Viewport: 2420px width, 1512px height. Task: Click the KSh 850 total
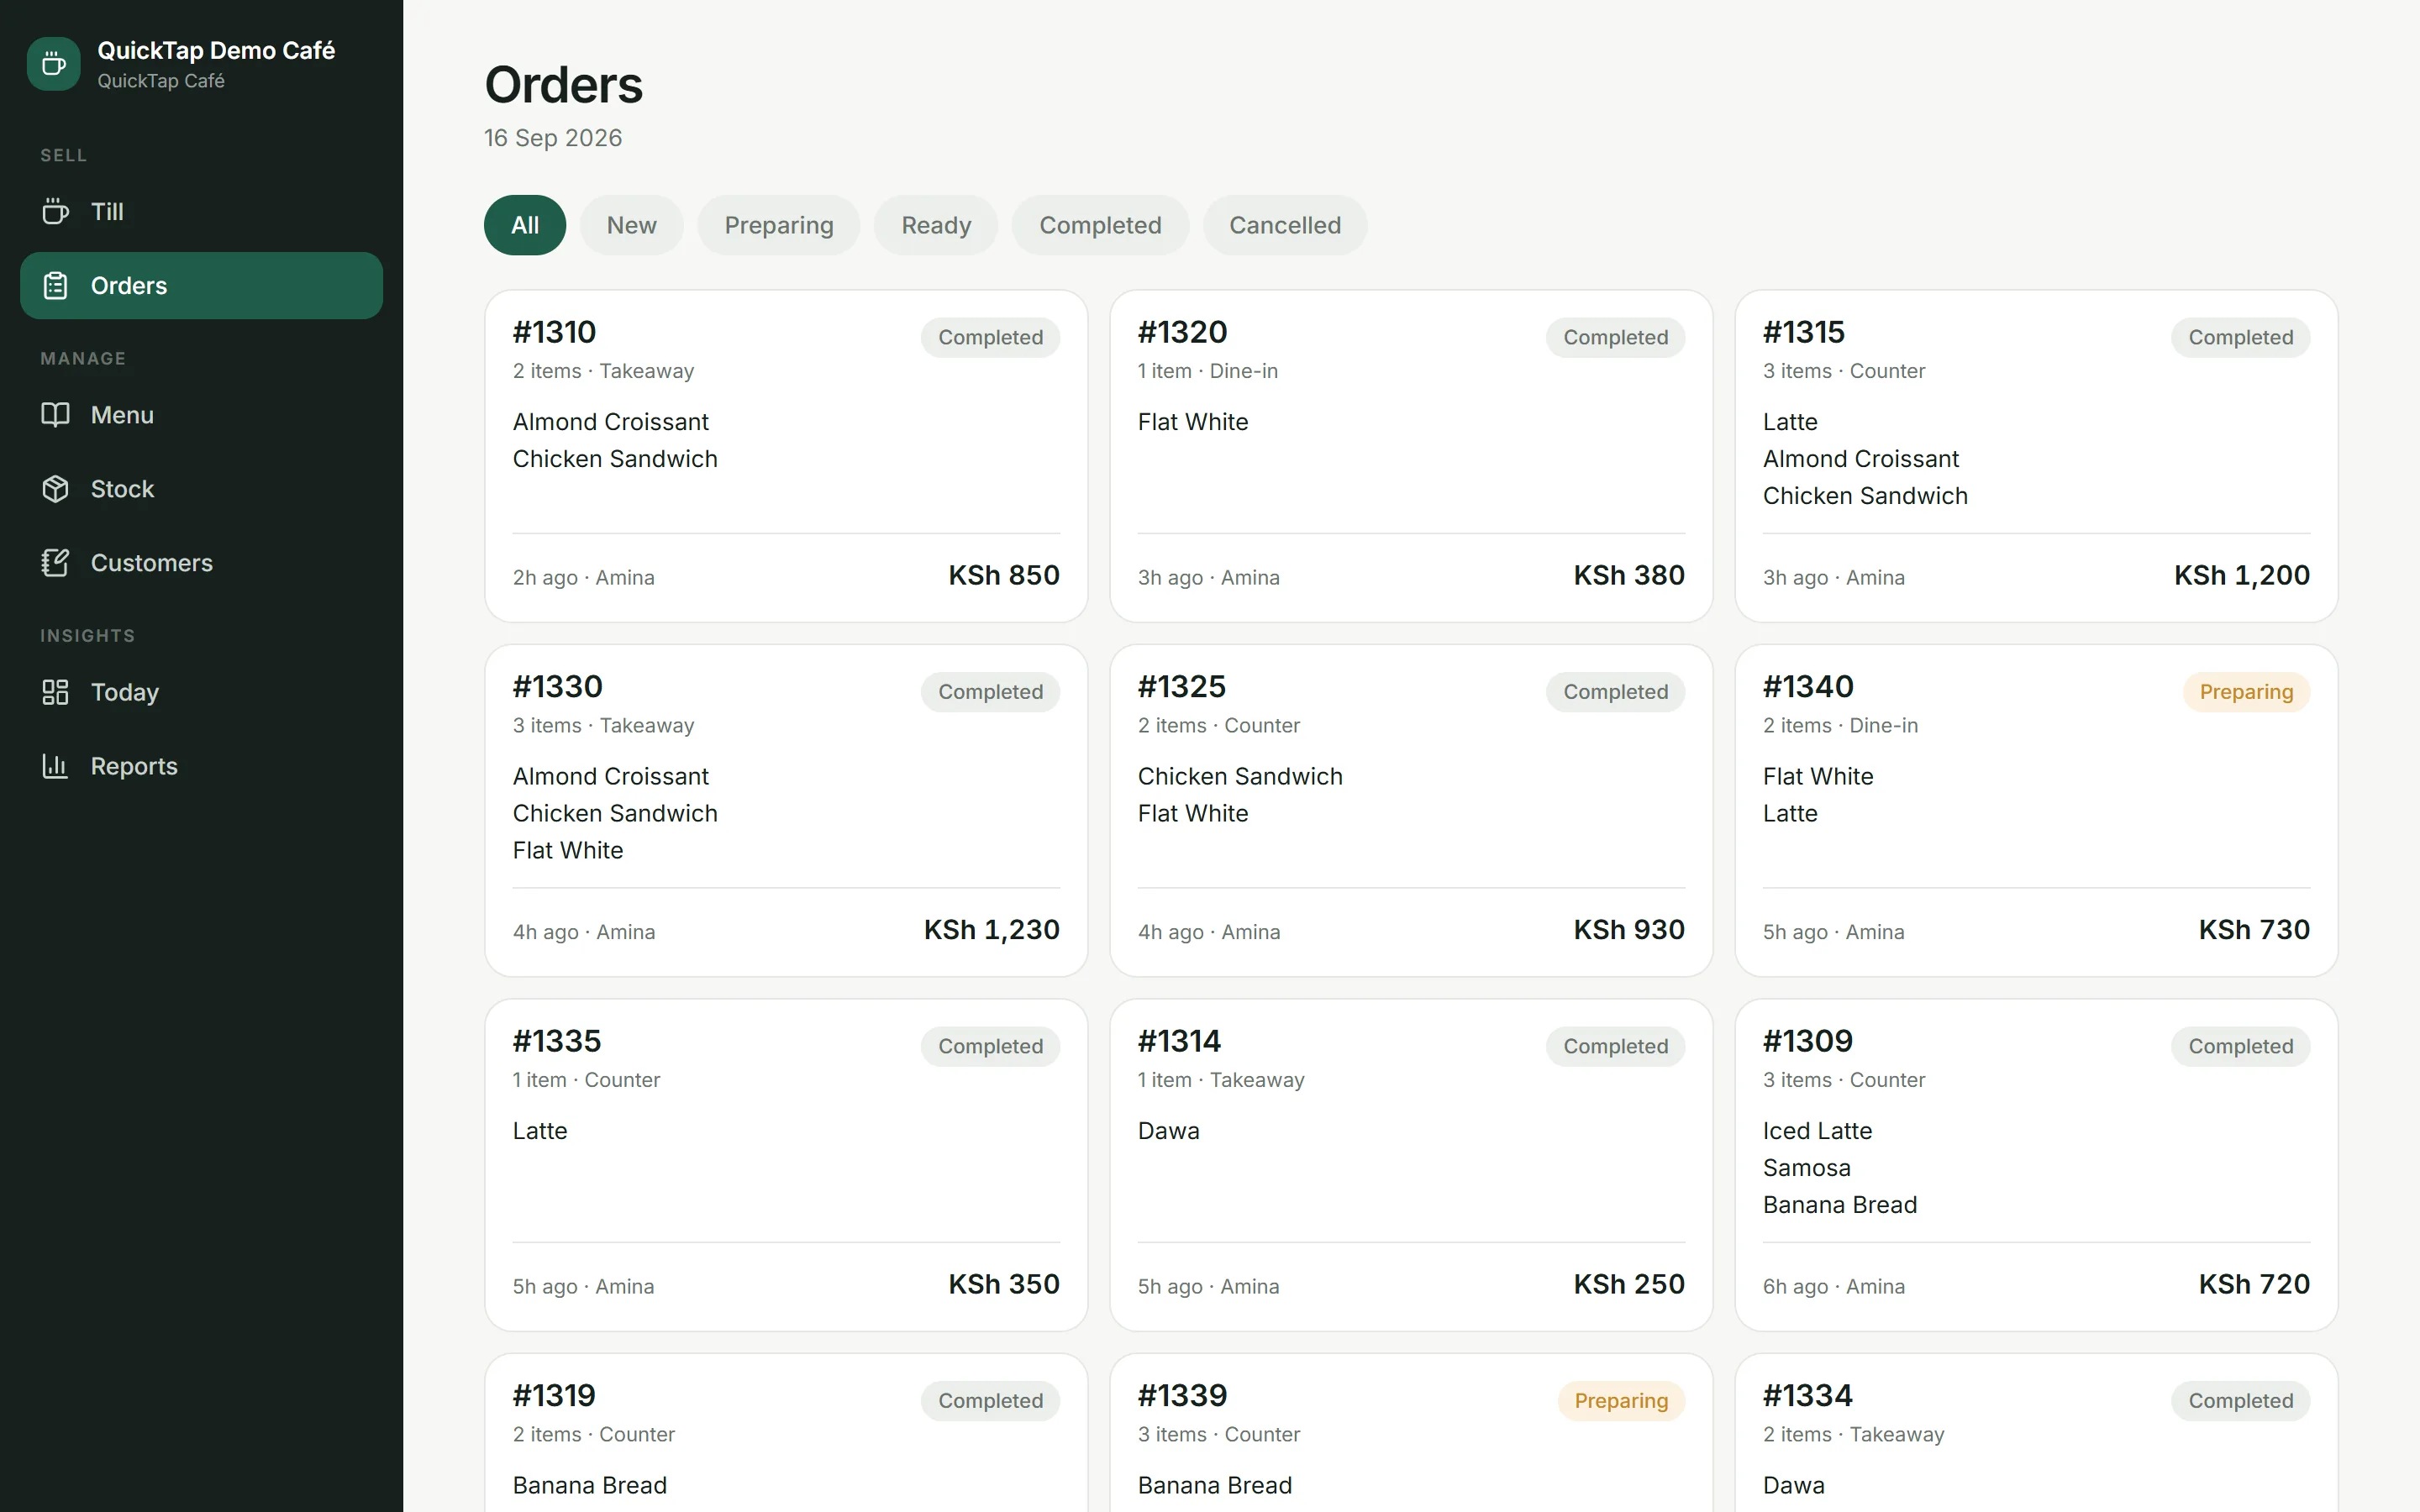1004,576
